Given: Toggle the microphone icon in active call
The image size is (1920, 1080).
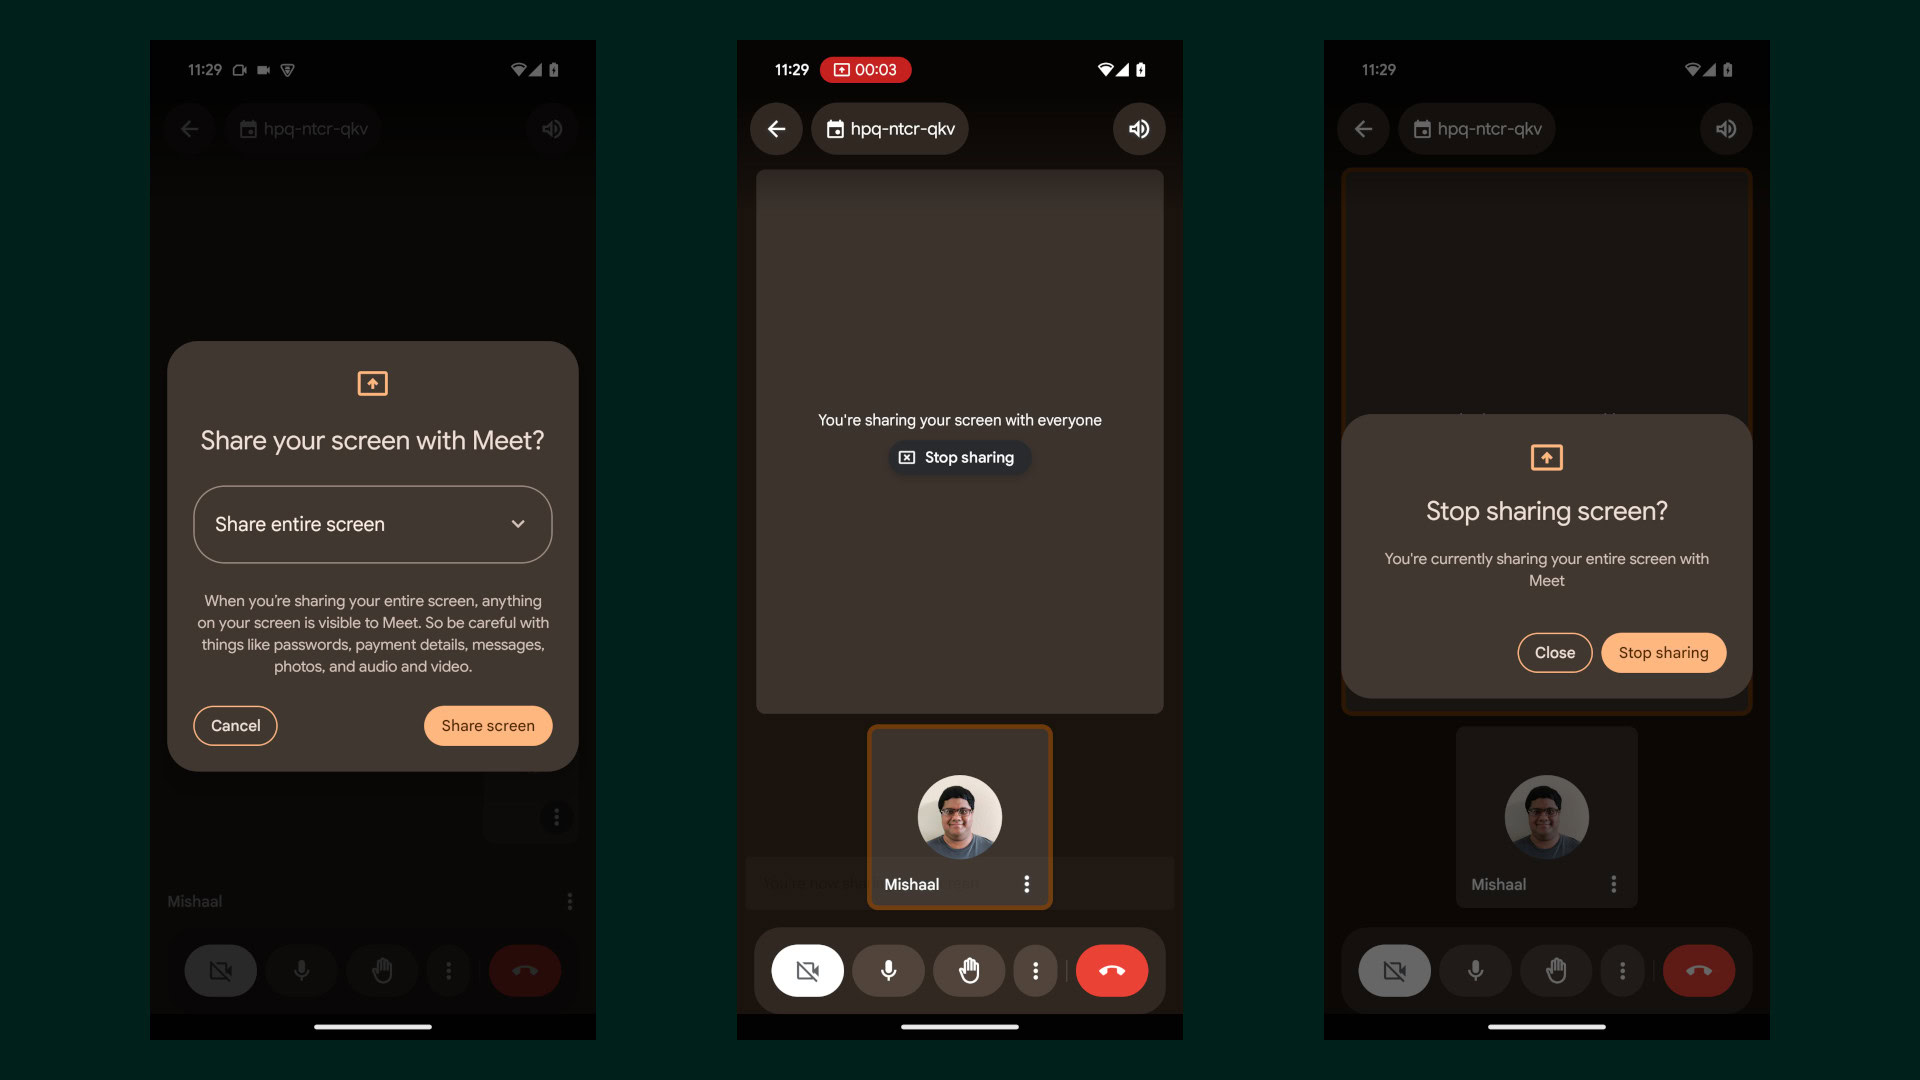Looking at the screenshot, I should coord(886,969).
